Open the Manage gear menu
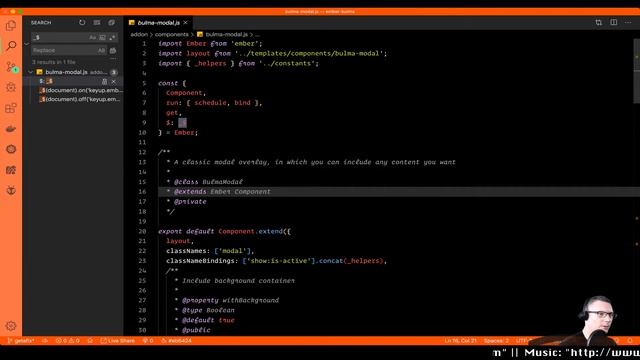 [11, 326]
